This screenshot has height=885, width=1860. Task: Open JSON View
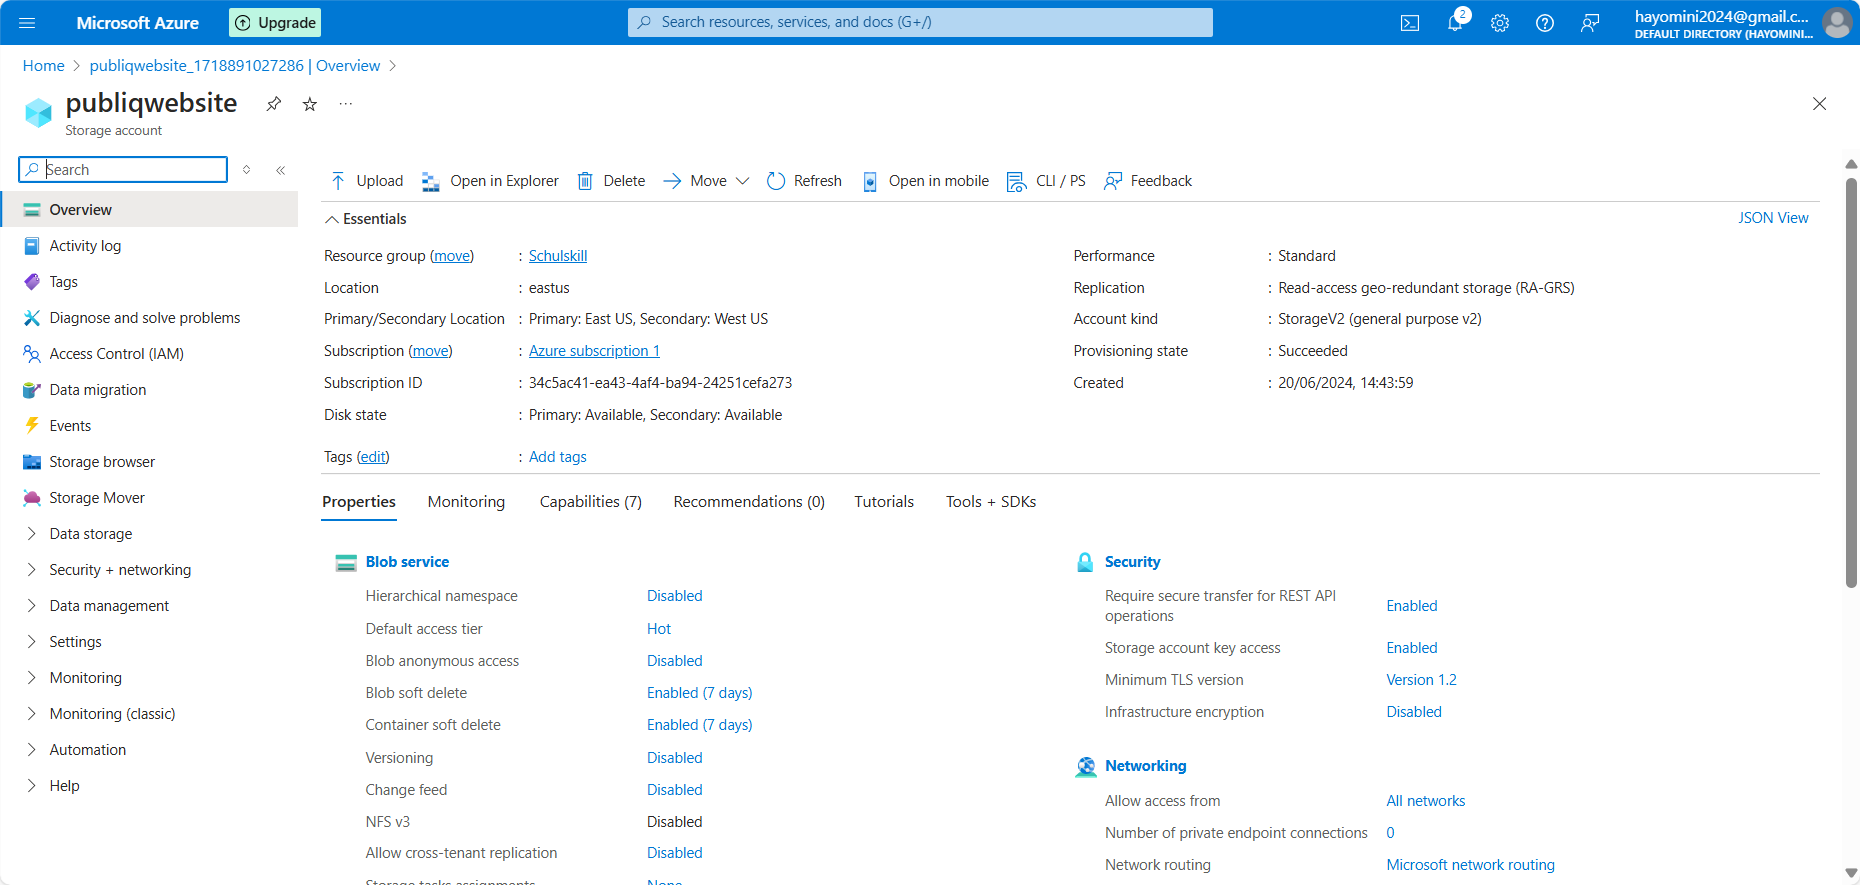(x=1773, y=218)
